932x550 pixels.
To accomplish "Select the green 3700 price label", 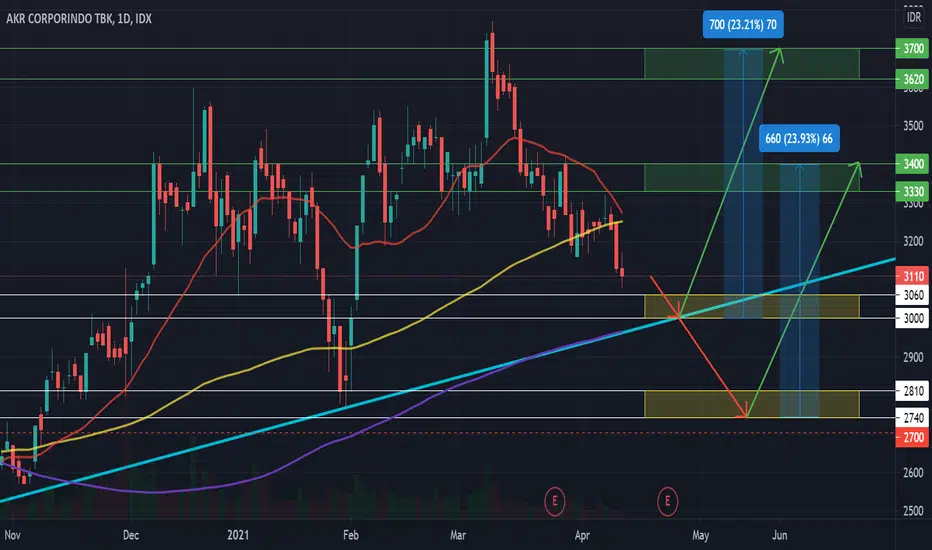I will click(x=913, y=48).
